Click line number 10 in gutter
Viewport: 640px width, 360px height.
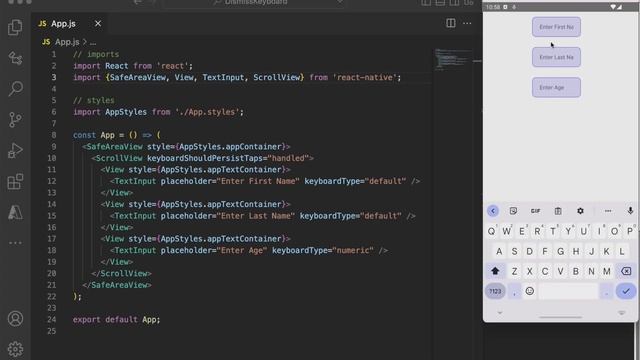52,158
